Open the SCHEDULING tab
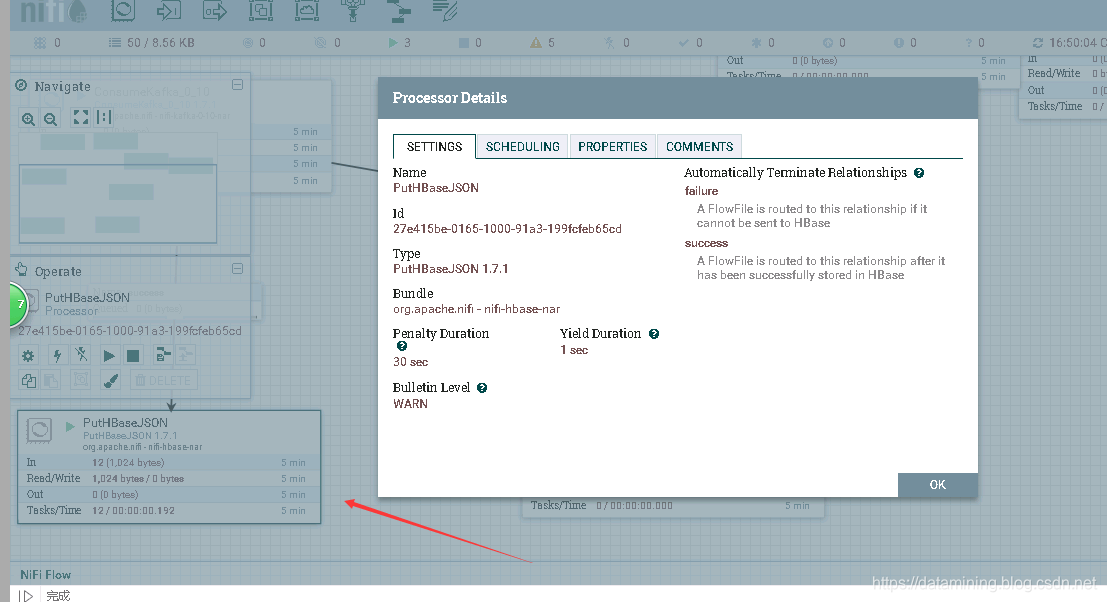1107x602 pixels. 522,147
